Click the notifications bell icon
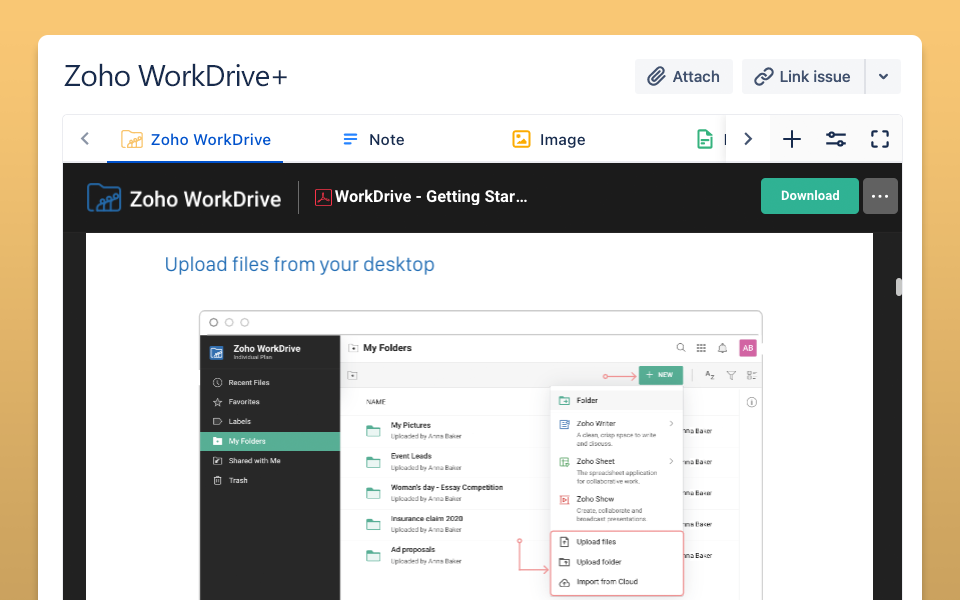This screenshot has height=600, width=960. 722,348
